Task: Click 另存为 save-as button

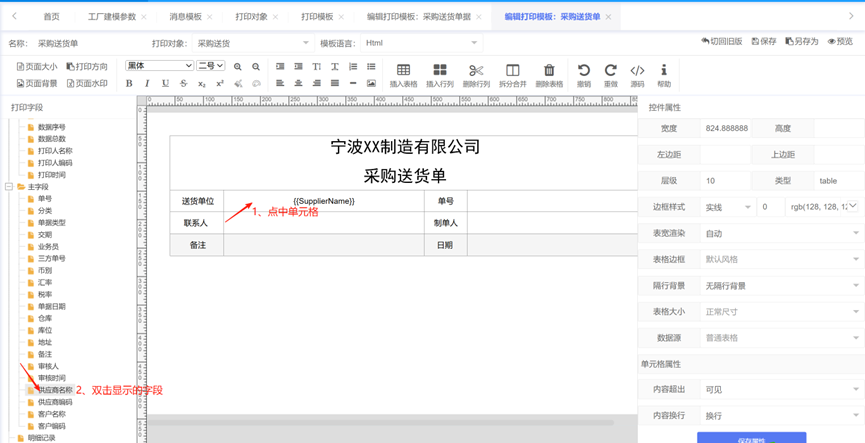Action: (x=802, y=41)
